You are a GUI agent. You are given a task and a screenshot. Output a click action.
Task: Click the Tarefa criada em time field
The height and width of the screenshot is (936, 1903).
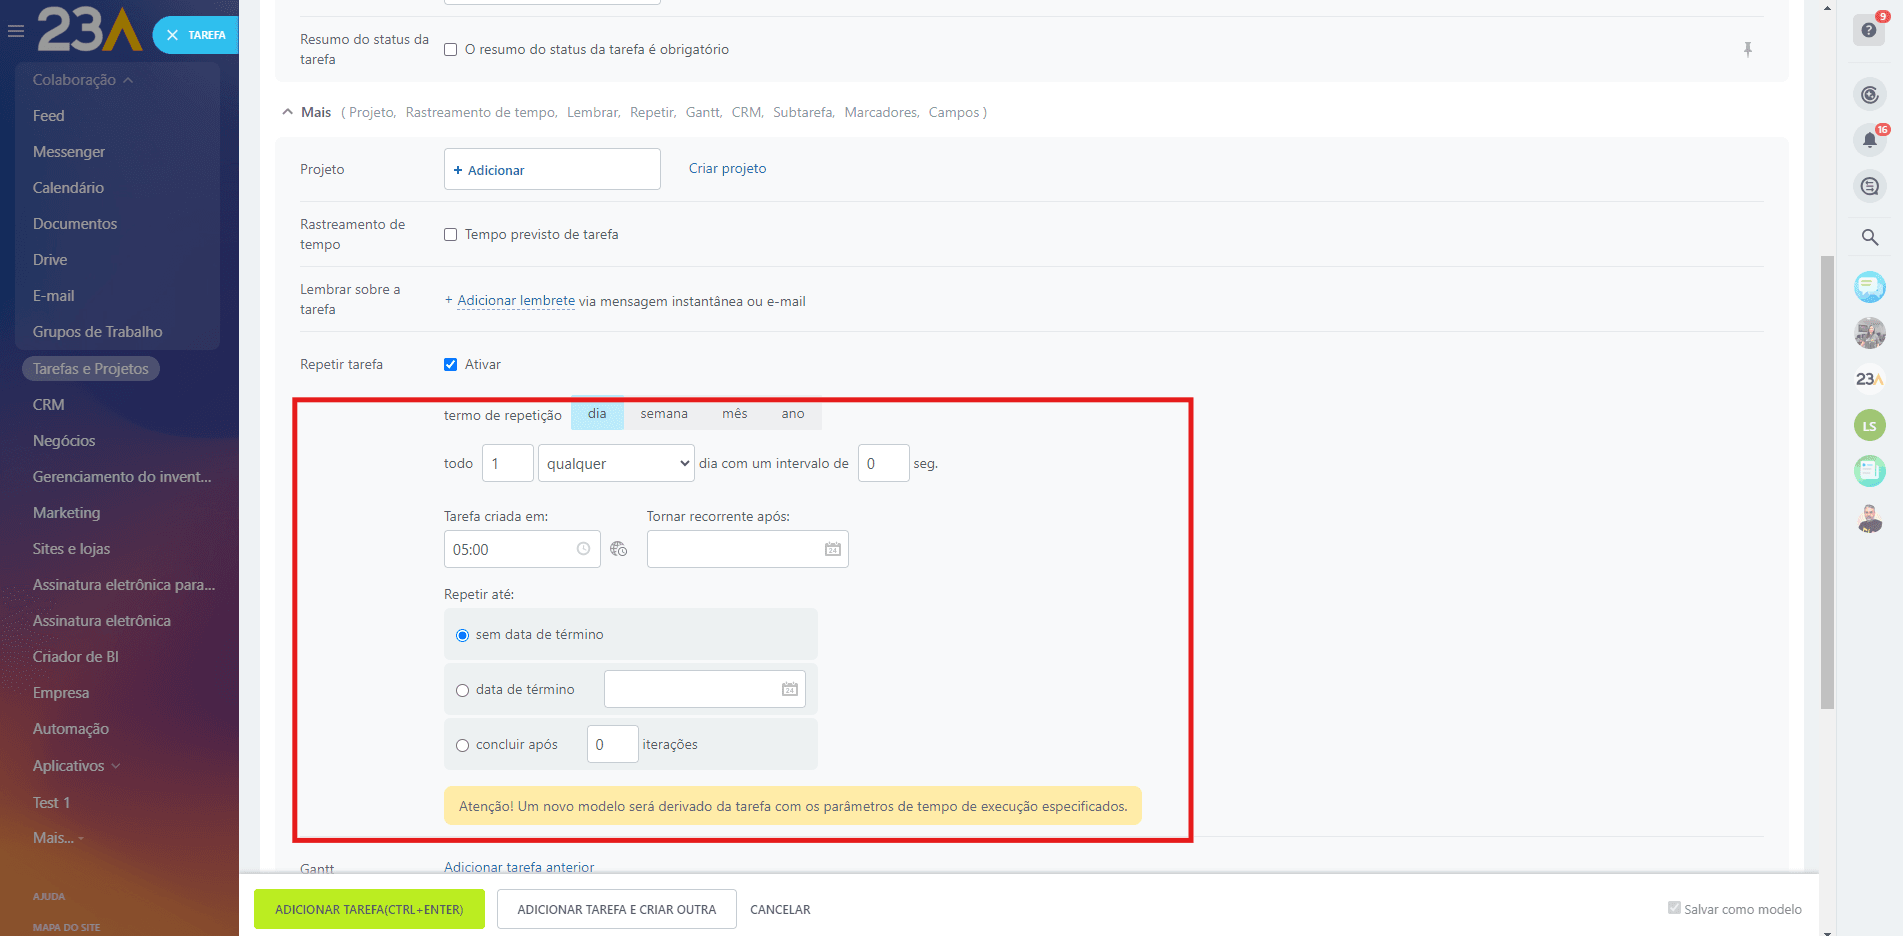click(x=511, y=549)
